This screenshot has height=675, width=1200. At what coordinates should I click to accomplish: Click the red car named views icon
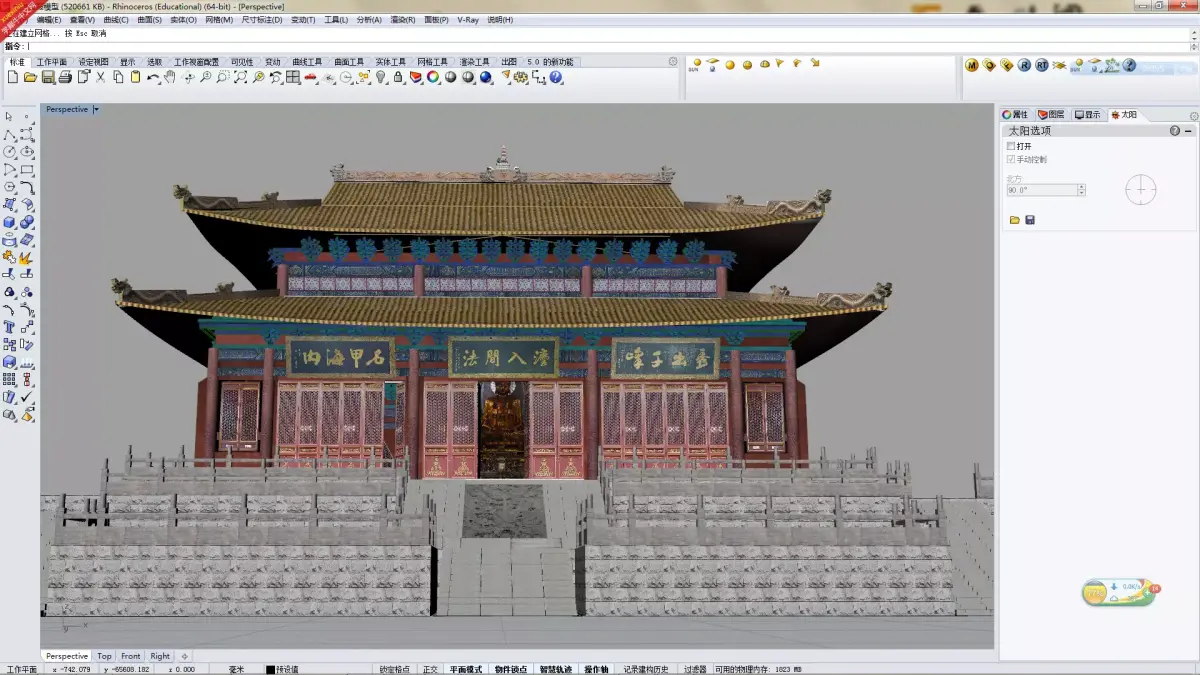[310, 77]
